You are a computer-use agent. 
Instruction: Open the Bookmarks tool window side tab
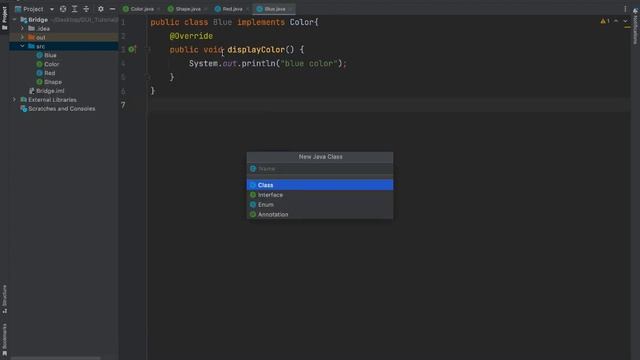coord(4,340)
